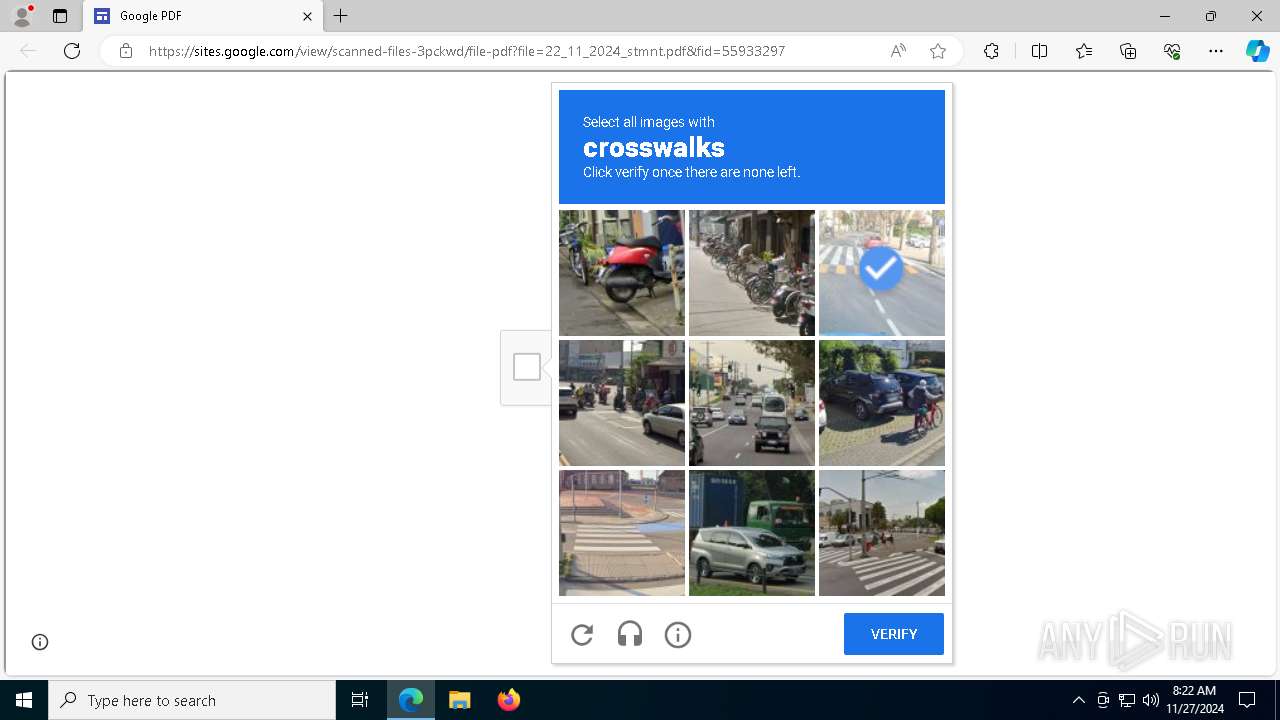The width and height of the screenshot is (1280, 720).
Task: Open the clock showing 8:22 AM
Action: click(x=1194, y=700)
